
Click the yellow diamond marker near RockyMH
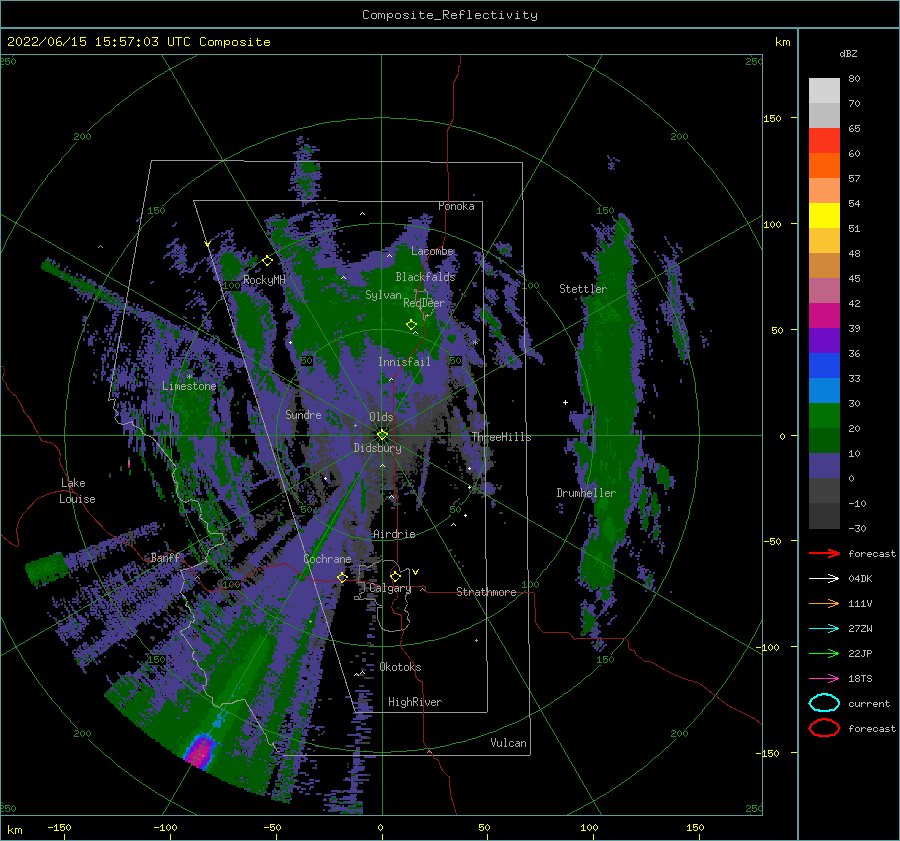(267, 261)
